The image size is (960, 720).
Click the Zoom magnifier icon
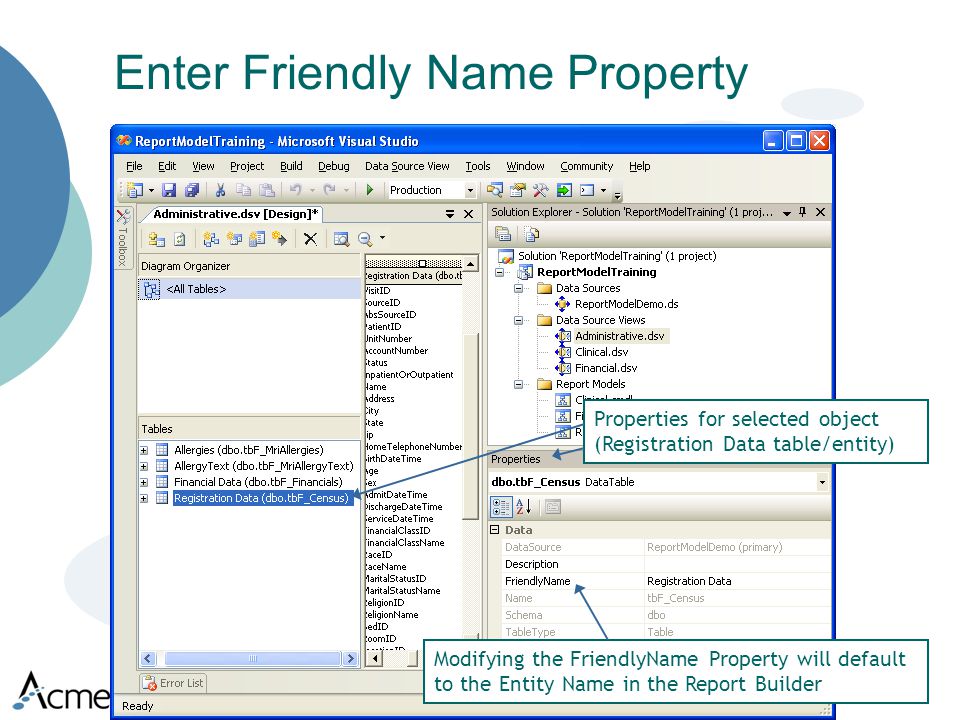pos(365,239)
